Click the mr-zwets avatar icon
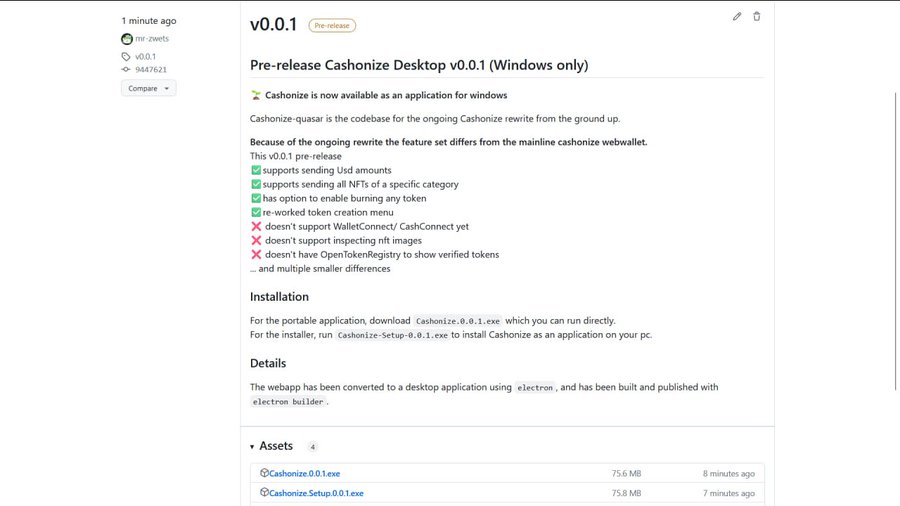Image resolution: width=900 pixels, height=506 pixels. (x=127, y=39)
